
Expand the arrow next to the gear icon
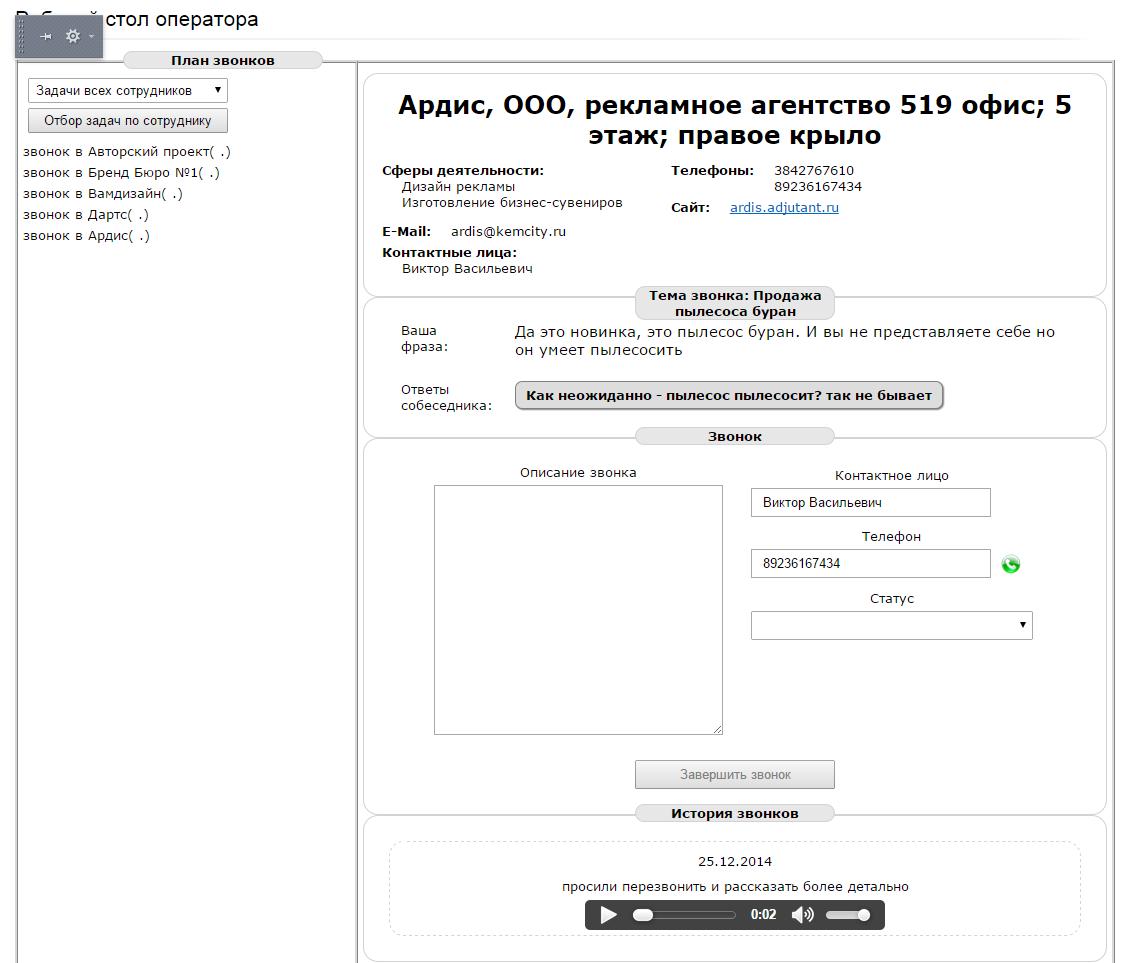tap(91, 37)
